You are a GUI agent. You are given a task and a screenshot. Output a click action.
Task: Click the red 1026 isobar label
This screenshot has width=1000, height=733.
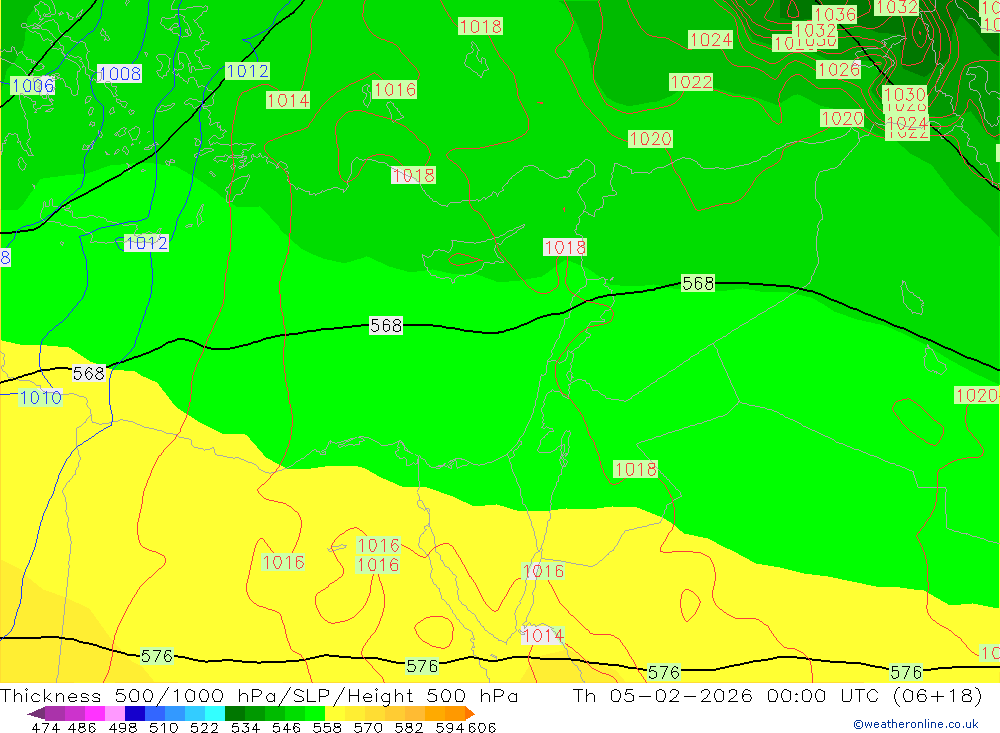pos(839,69)
